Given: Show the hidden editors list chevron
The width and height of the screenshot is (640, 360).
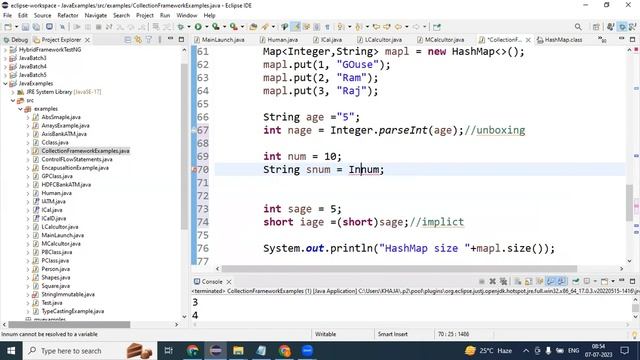Looking at the screenshot, I should pyautogui.click(x=602, y=40).
